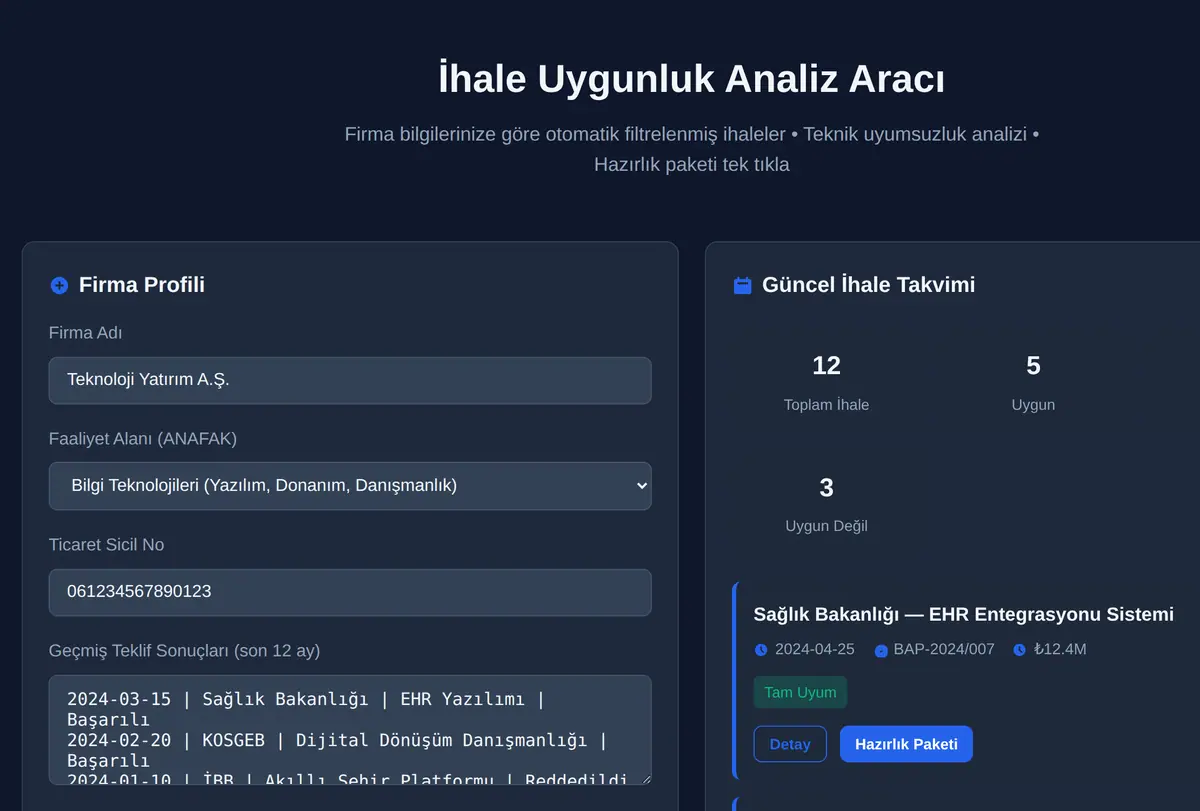
Task: Click the Toplam İhale label
Action: 826,405
